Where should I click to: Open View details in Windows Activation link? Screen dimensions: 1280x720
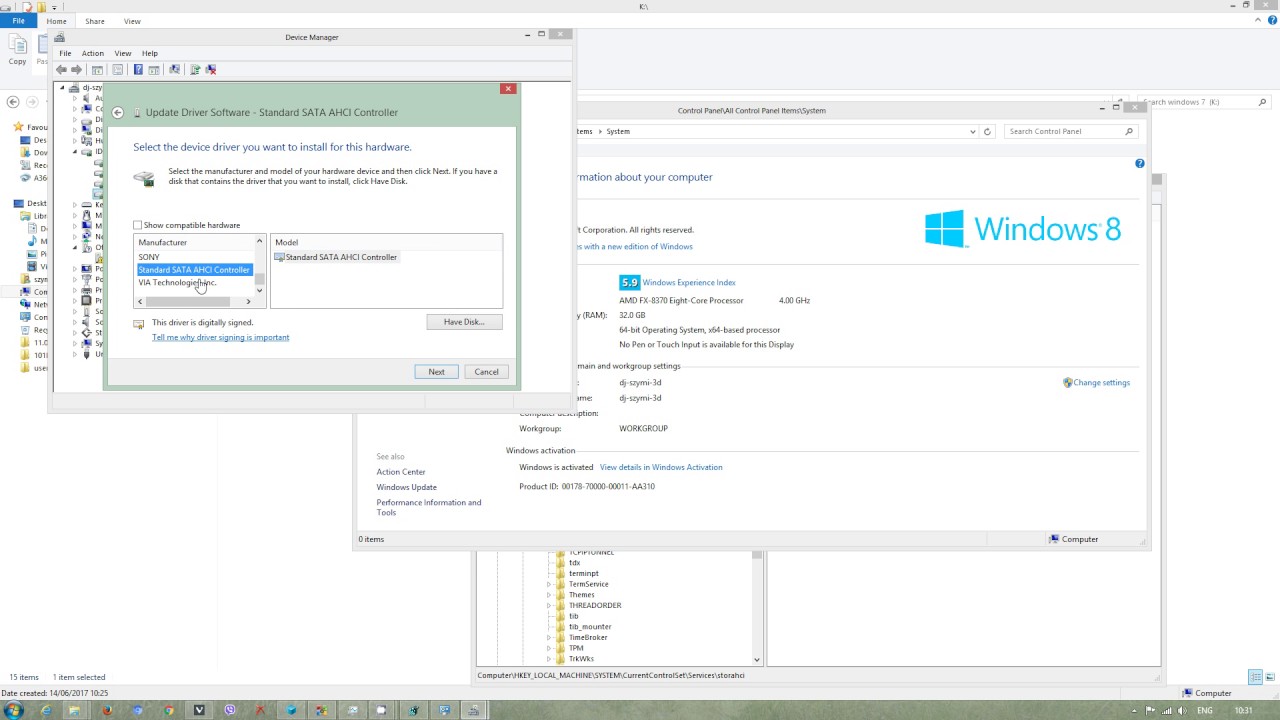tap(661, 467)
